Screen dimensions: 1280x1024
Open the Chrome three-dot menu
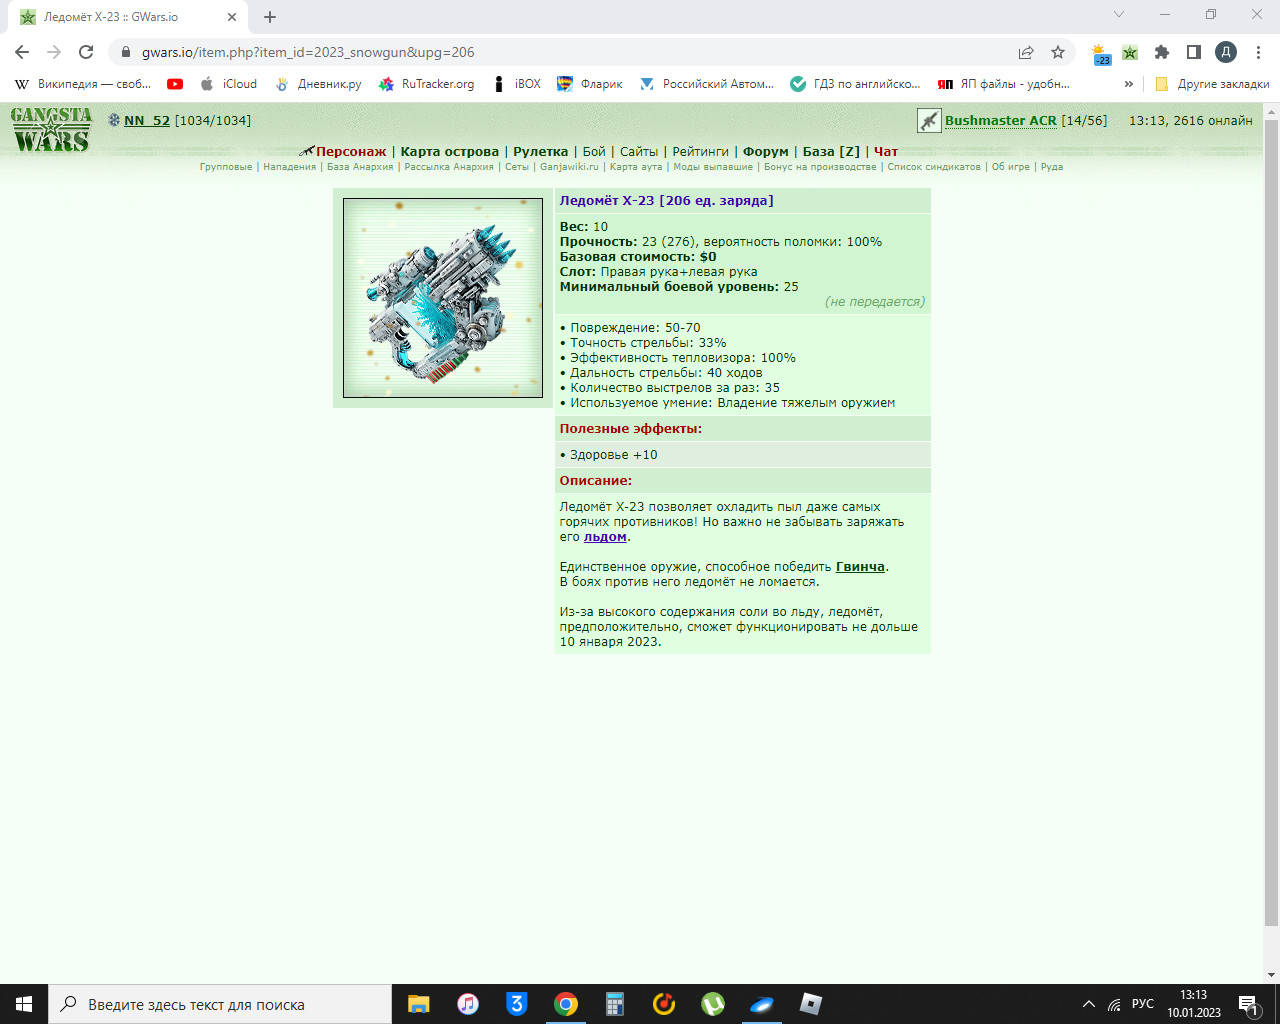[x=1258, y=52]
